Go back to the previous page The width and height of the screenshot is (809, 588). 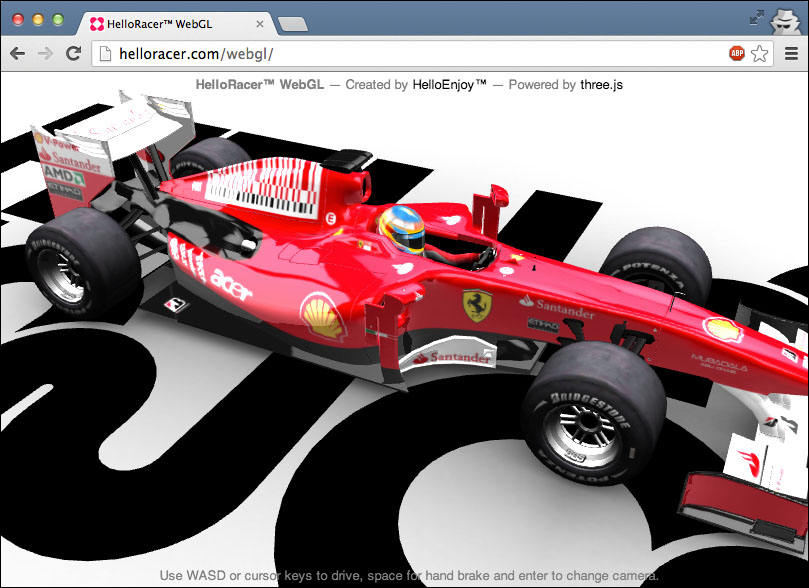point(18,53)
